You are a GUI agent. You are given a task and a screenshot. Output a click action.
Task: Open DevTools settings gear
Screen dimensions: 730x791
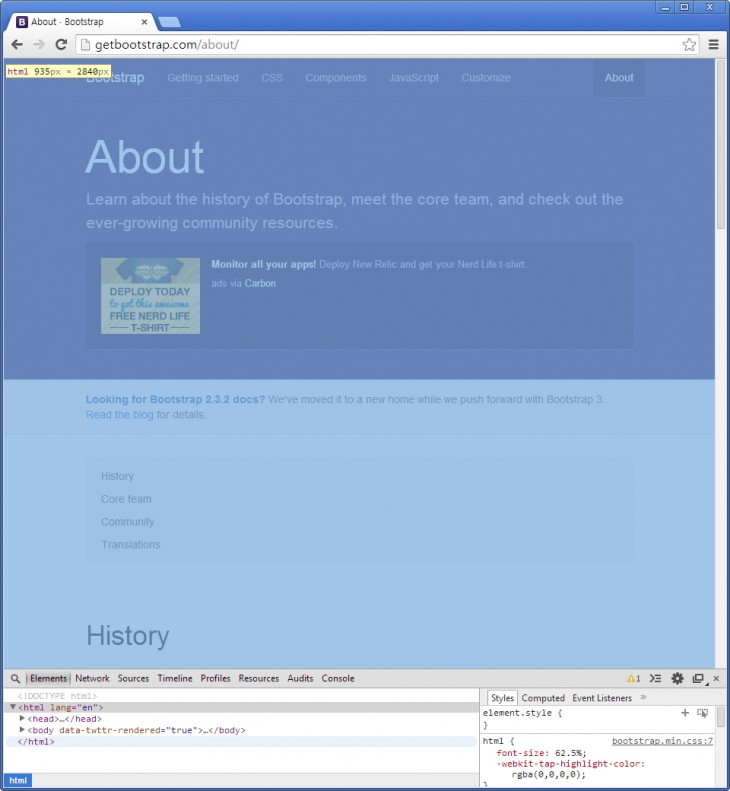pyautogui.click(x=677, y=679)
